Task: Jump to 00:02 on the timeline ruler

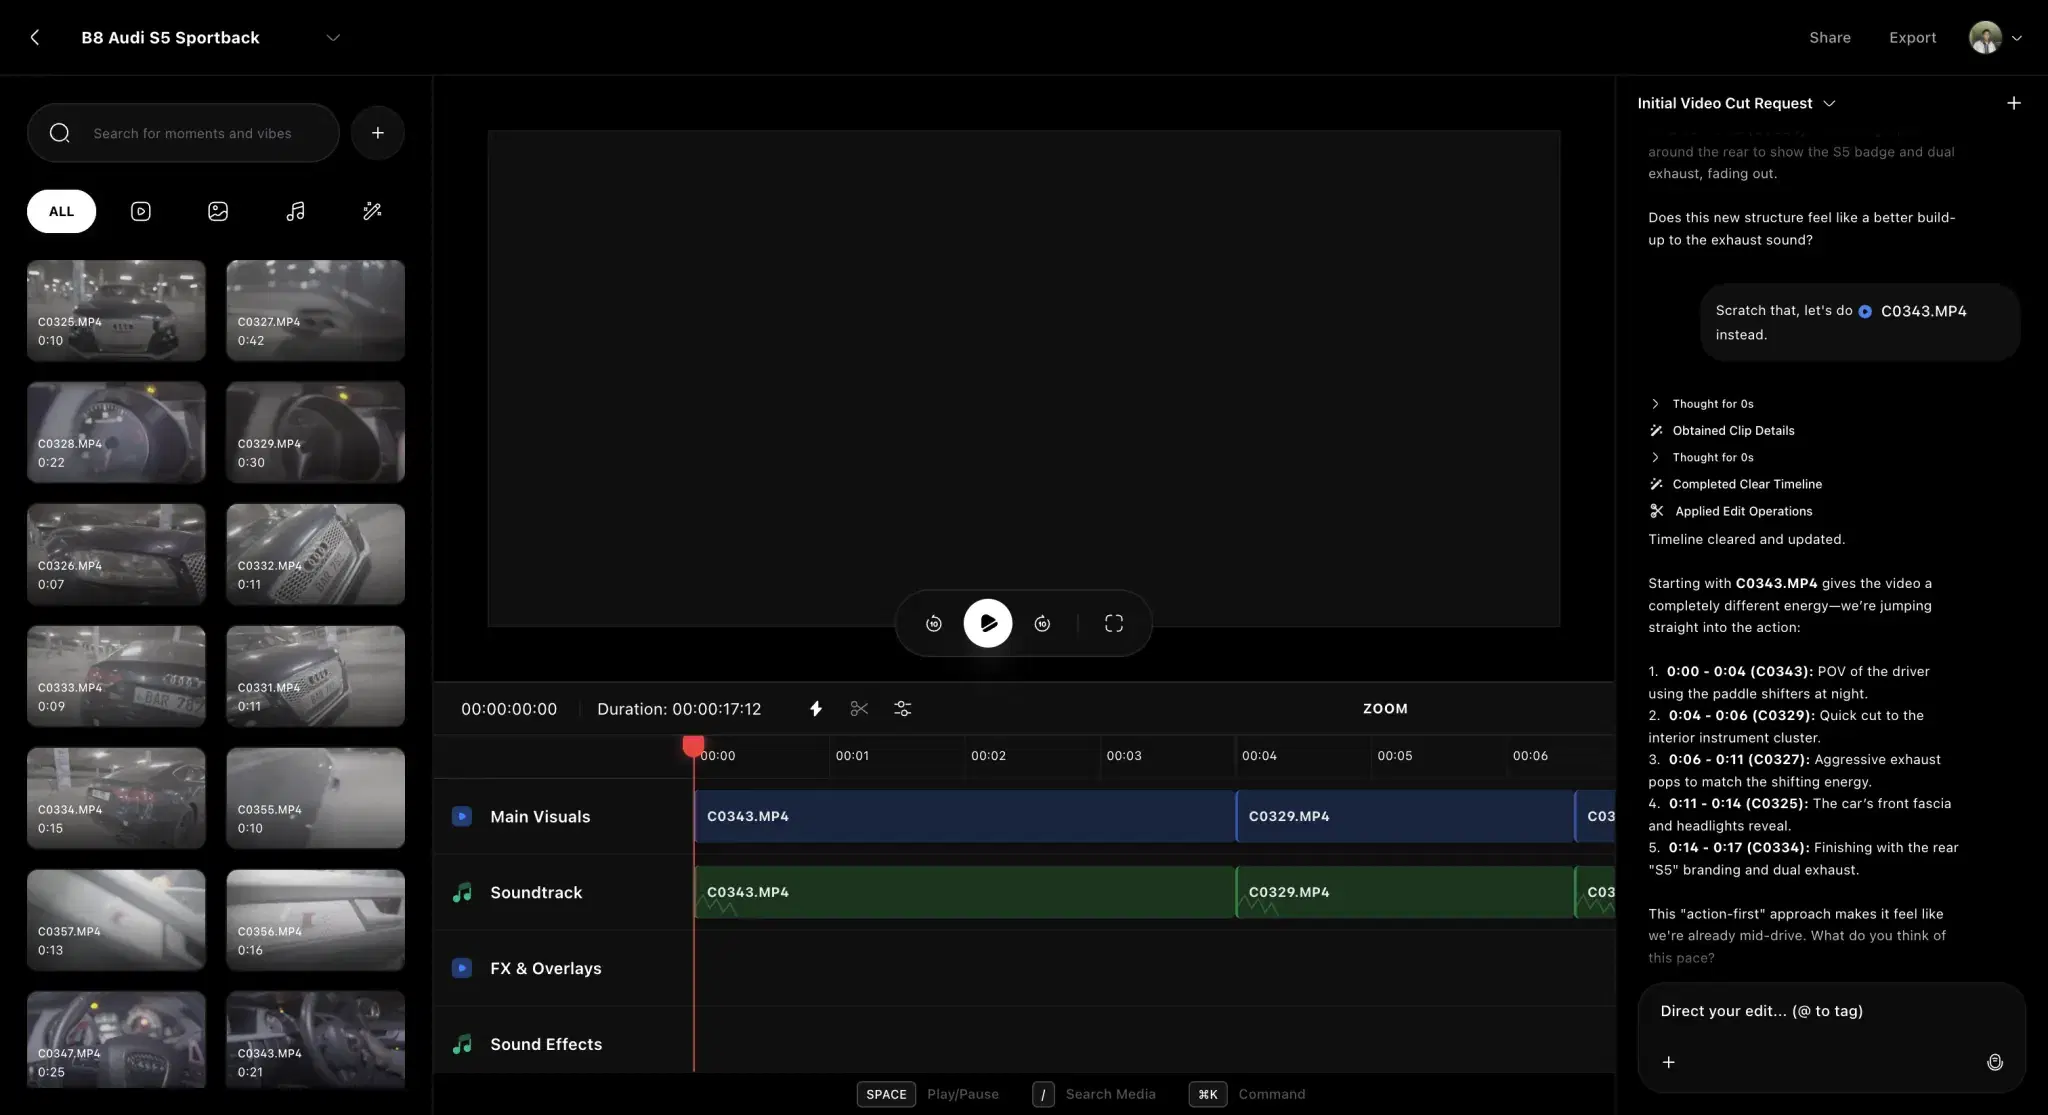Action: pyautogui.click(x=988, y=756)
